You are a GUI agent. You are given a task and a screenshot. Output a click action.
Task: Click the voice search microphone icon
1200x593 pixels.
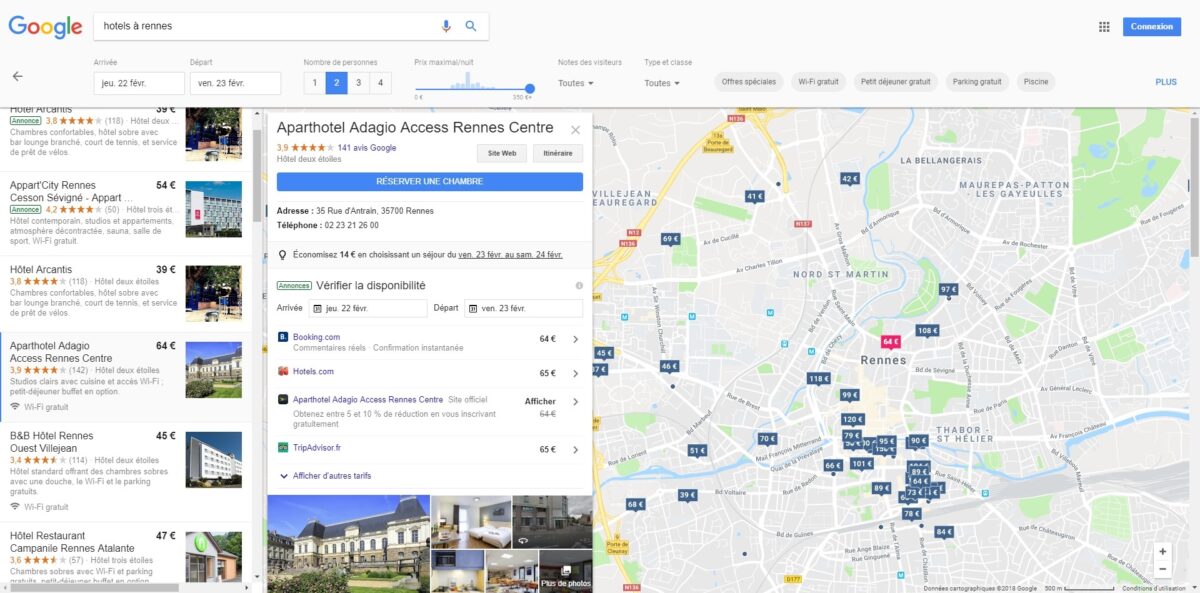[446, 26]
